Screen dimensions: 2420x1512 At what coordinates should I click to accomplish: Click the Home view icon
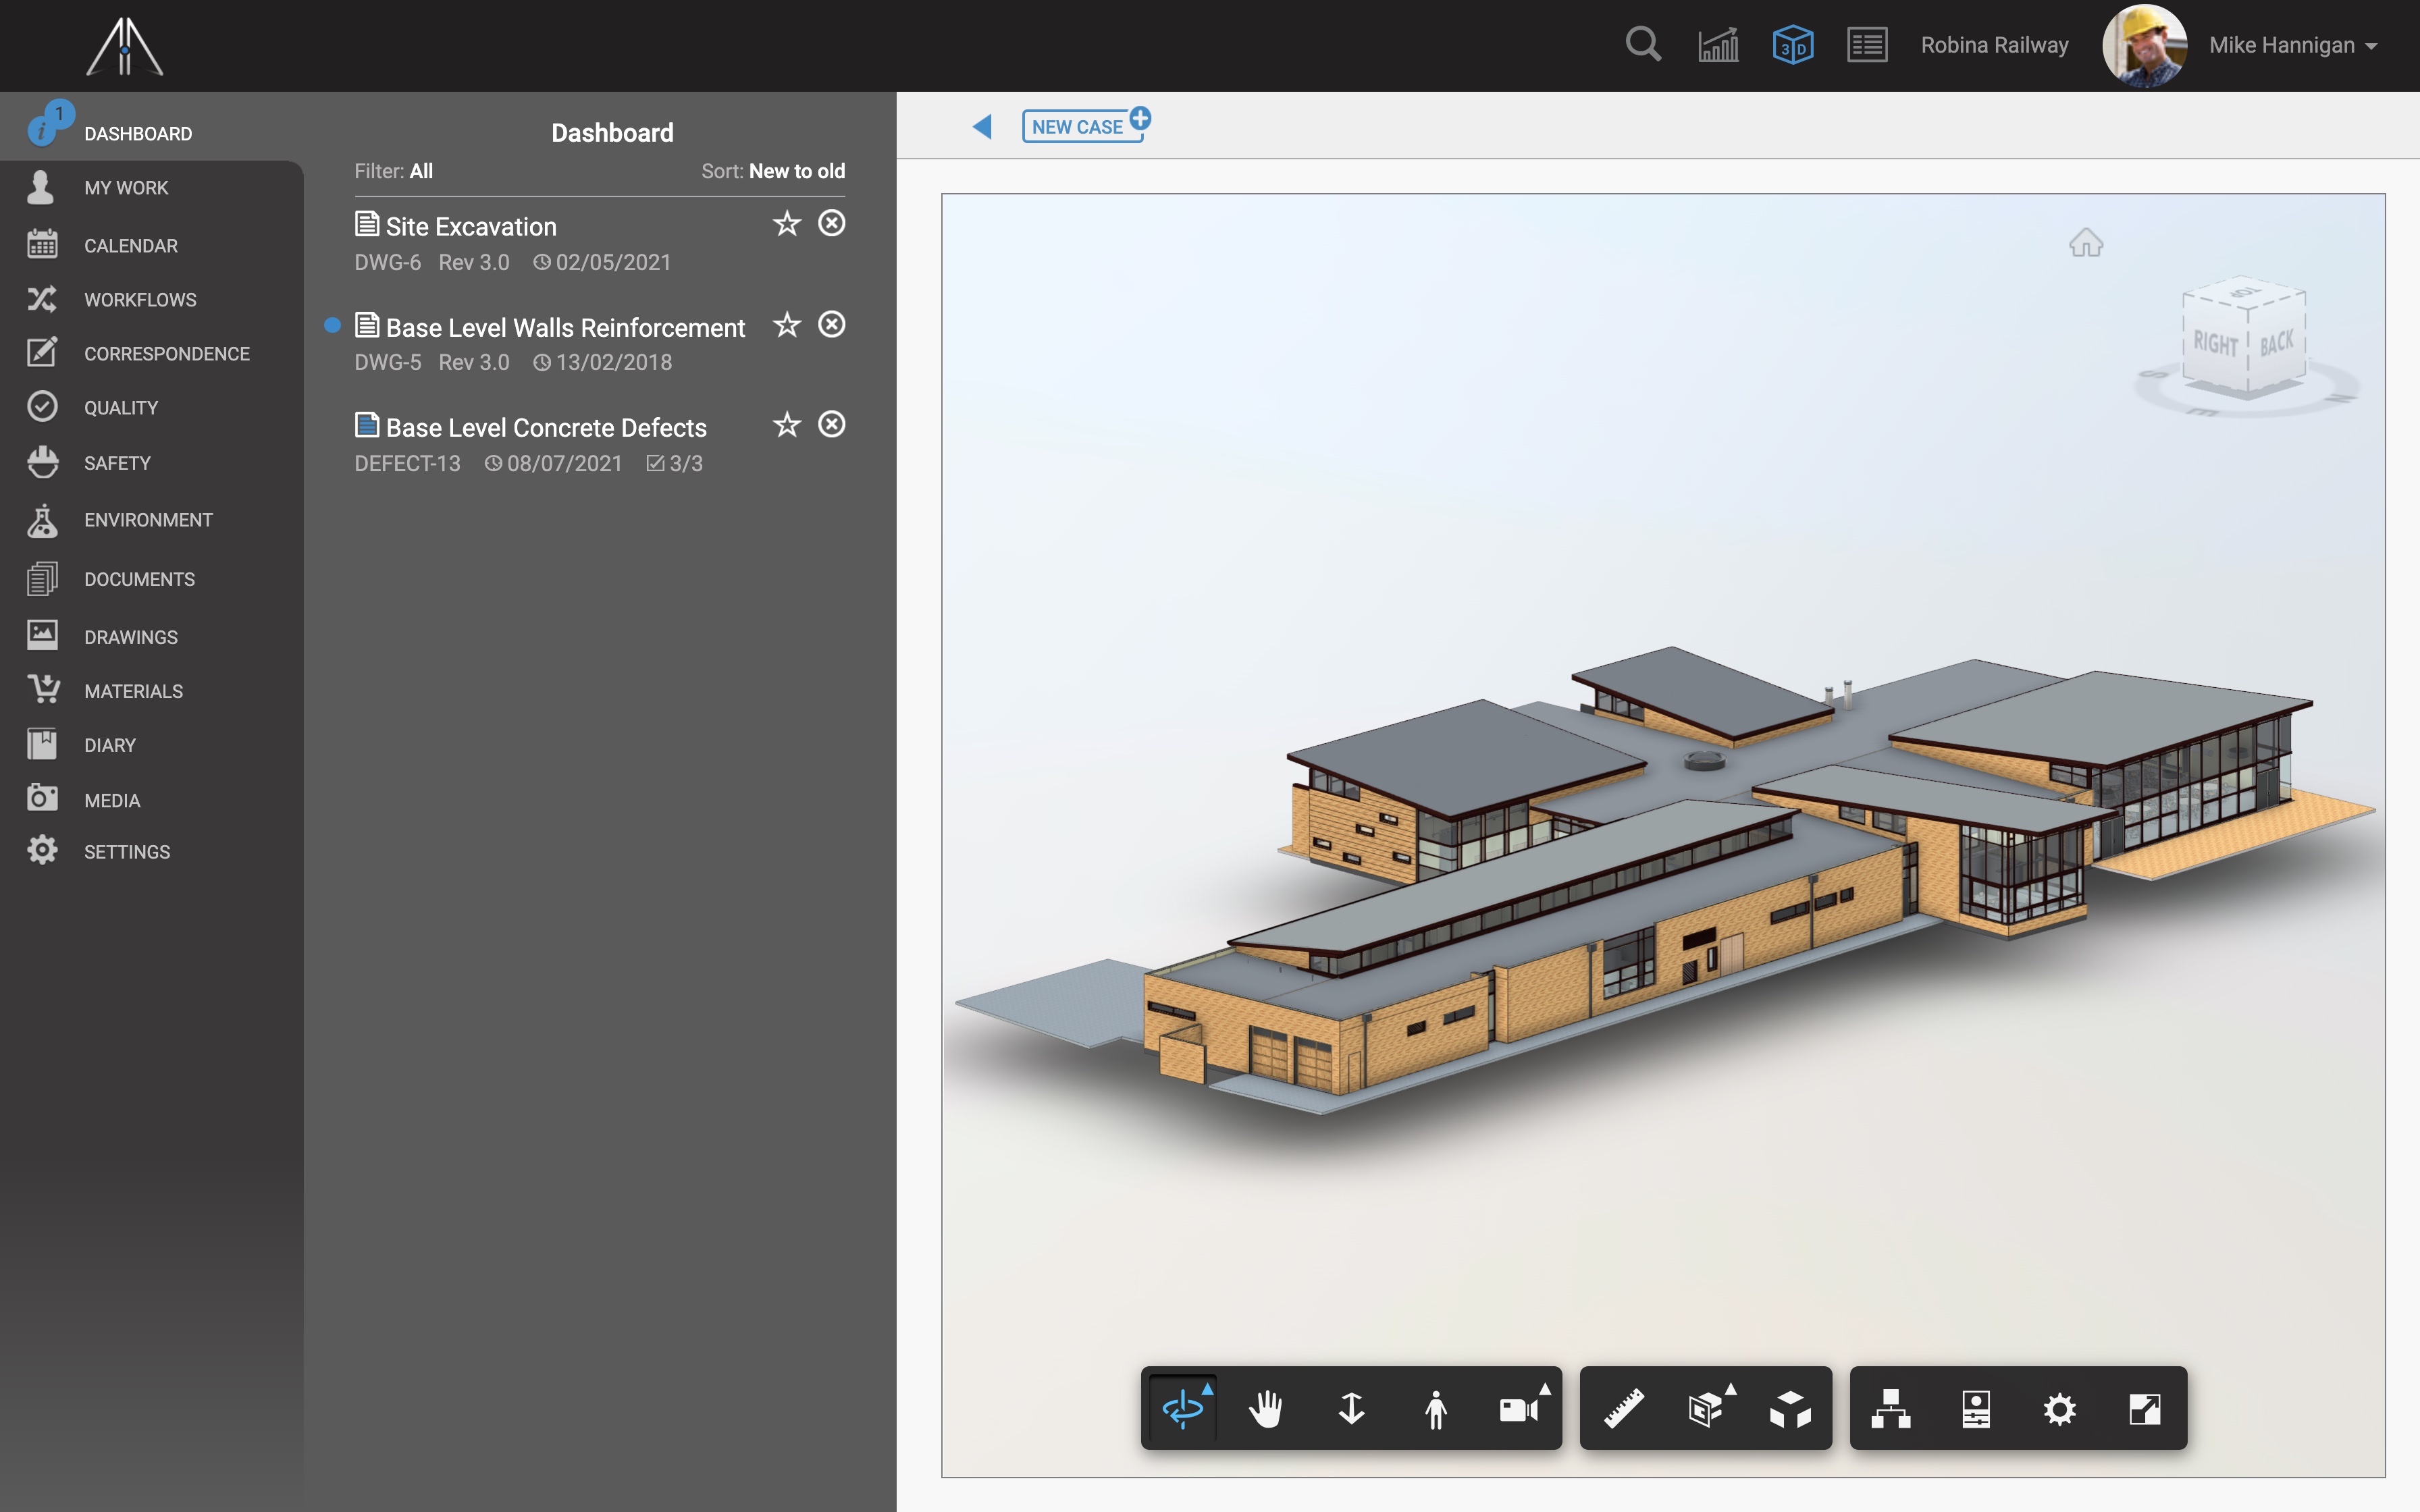coord(2086,243)
